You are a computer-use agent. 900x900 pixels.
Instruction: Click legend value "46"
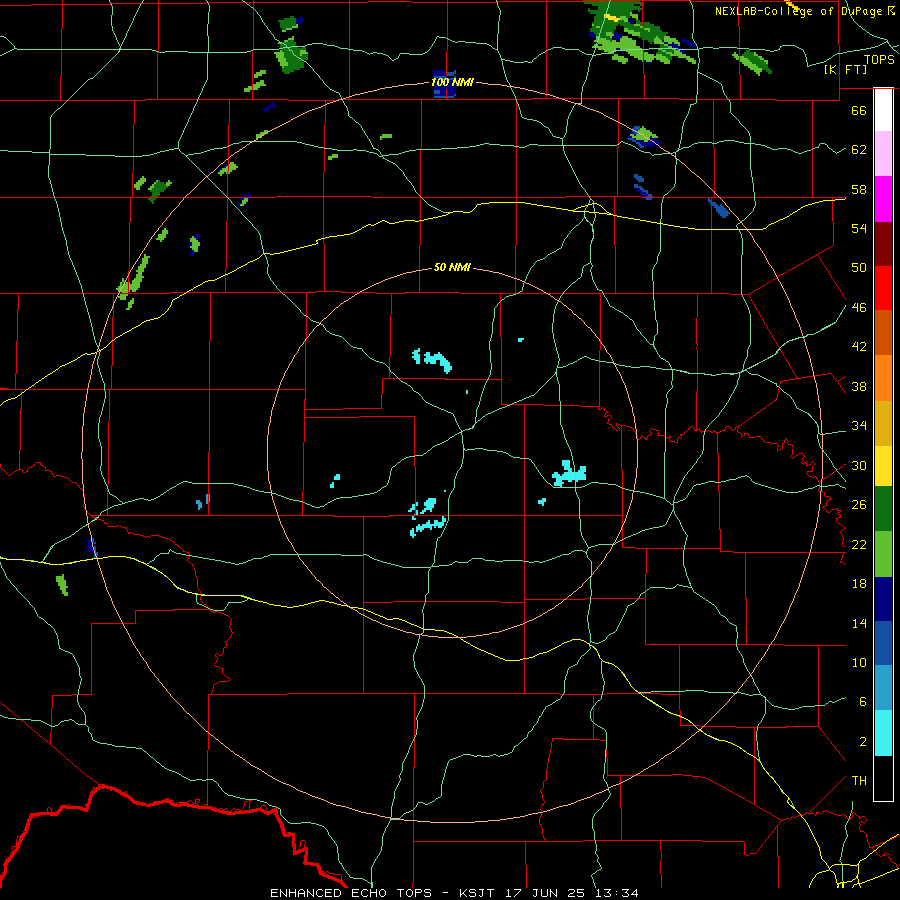(859, 308)
